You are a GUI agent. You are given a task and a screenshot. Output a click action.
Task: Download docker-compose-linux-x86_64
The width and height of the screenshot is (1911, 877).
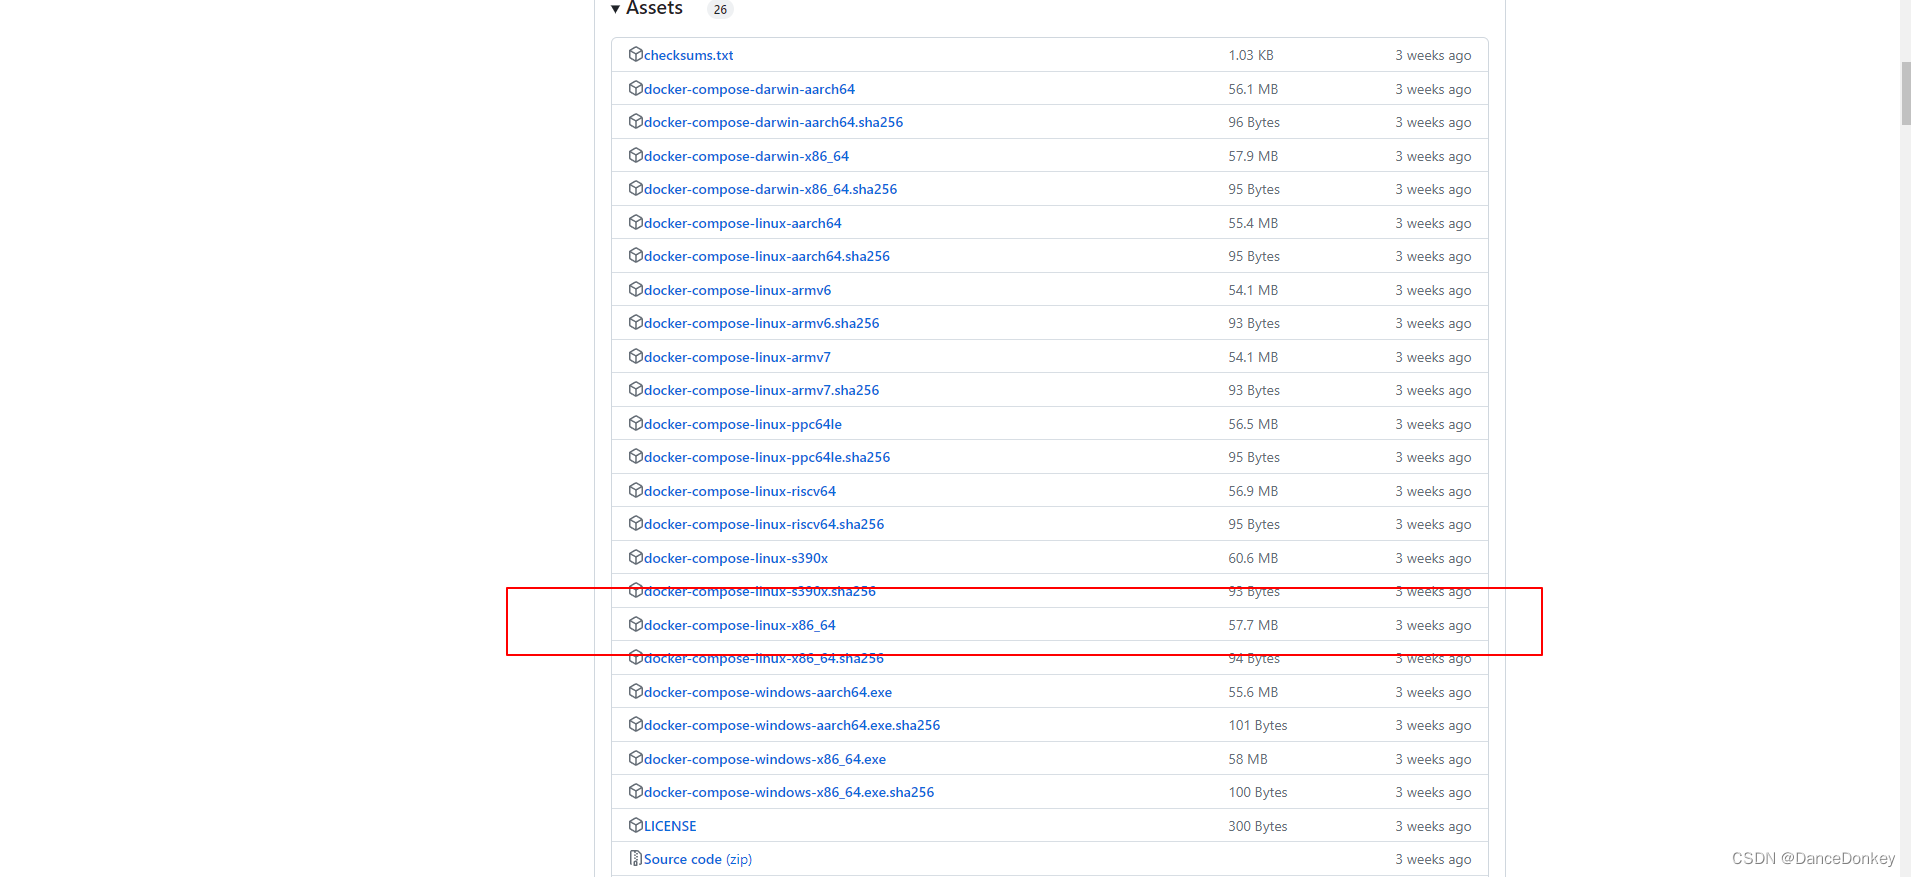pos(739,625)
